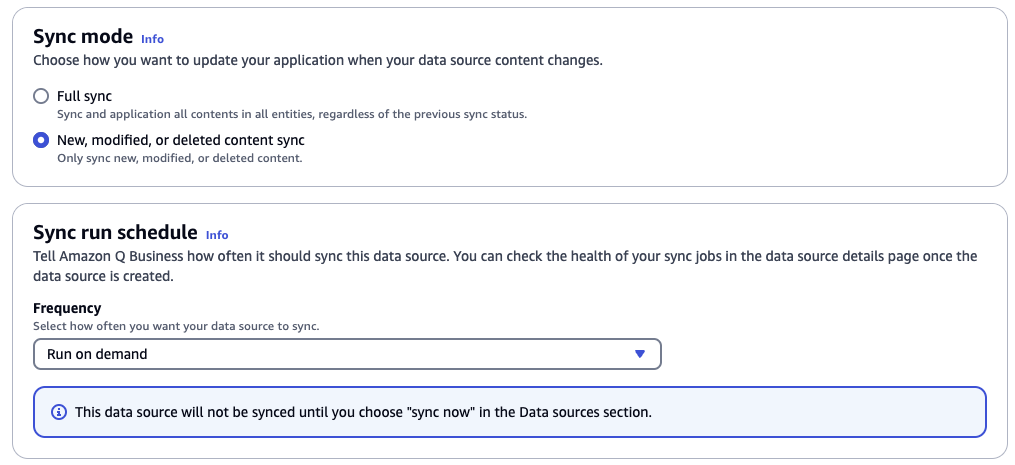Click the Full sync option label
This screenshot has height=465, width=1015.
(x=84, y=96)
